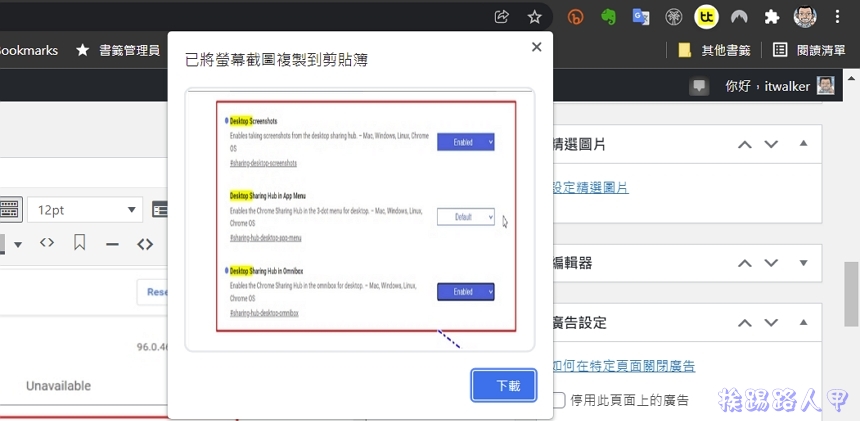Click the bookmark anchor icon in editor toolbar
The image size is (860, 421).
tap(79, 243)
